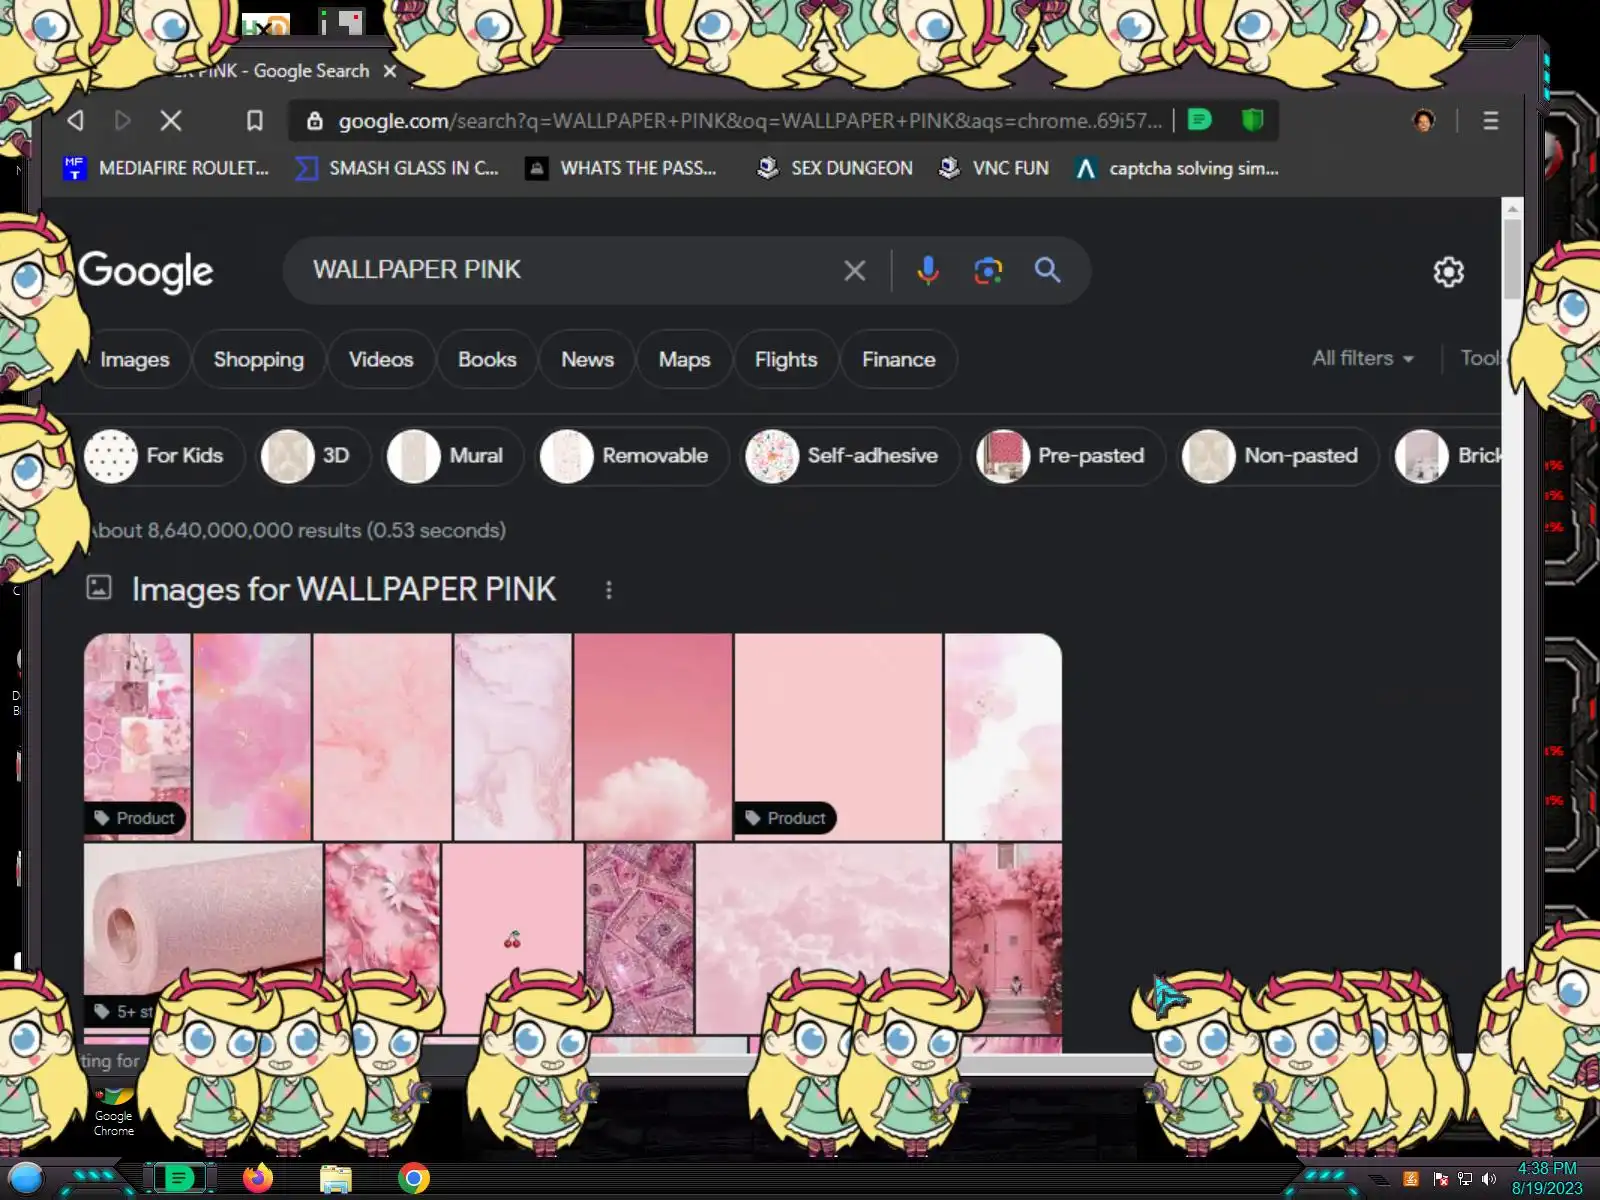
Task: Open the browser hamburger menu
Action: 1490,121
